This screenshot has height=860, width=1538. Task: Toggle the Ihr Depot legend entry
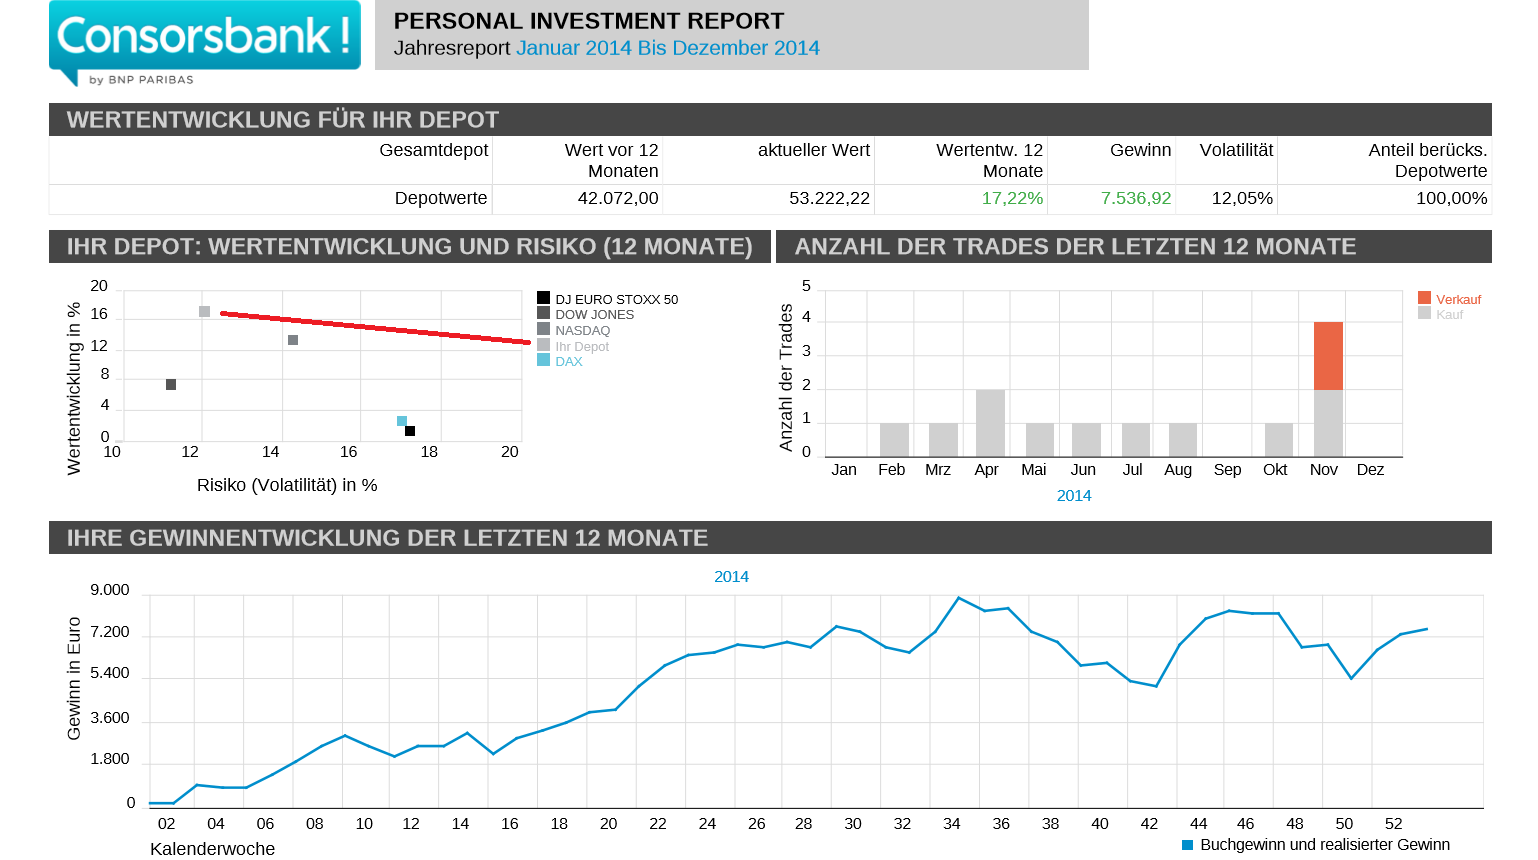pyautogui.click(x=581, y=346)
